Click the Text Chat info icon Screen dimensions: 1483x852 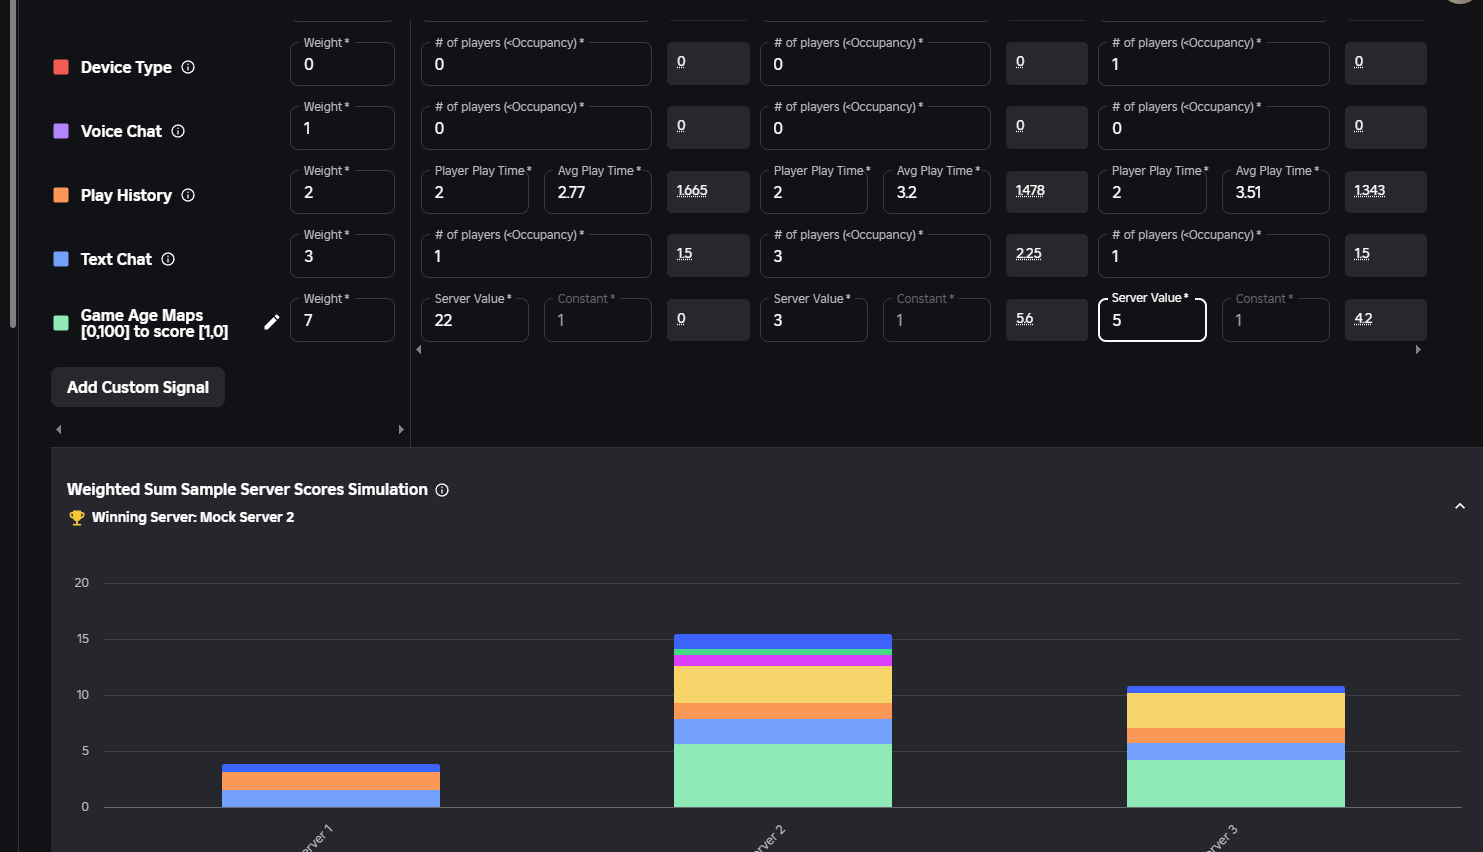pyautogui.click(x=168, y=259)
